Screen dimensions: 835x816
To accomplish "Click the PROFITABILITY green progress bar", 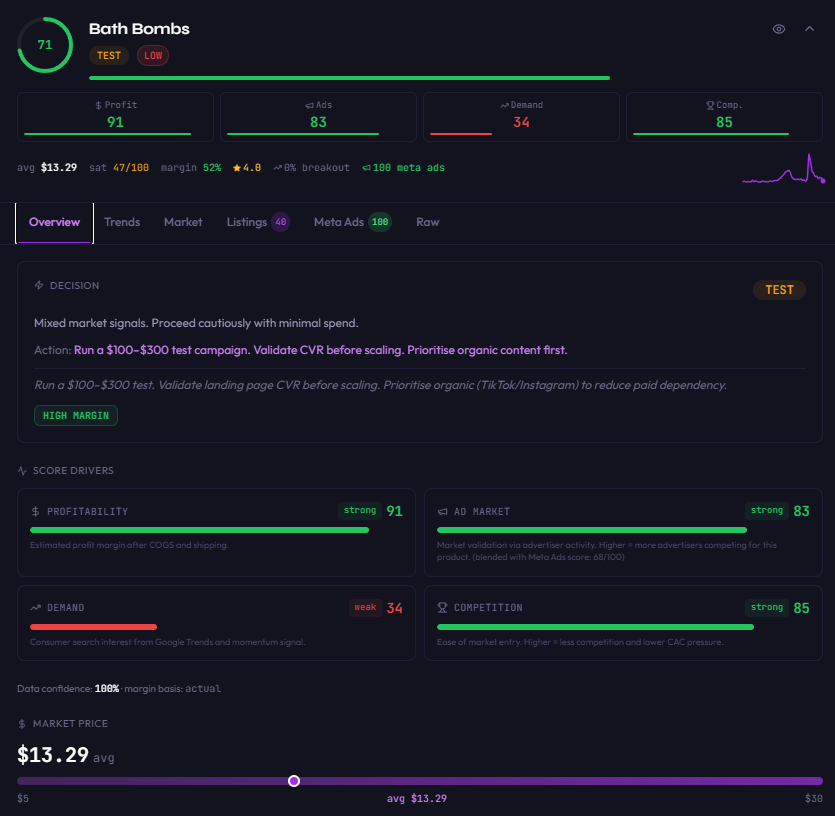I will [200, 530].
